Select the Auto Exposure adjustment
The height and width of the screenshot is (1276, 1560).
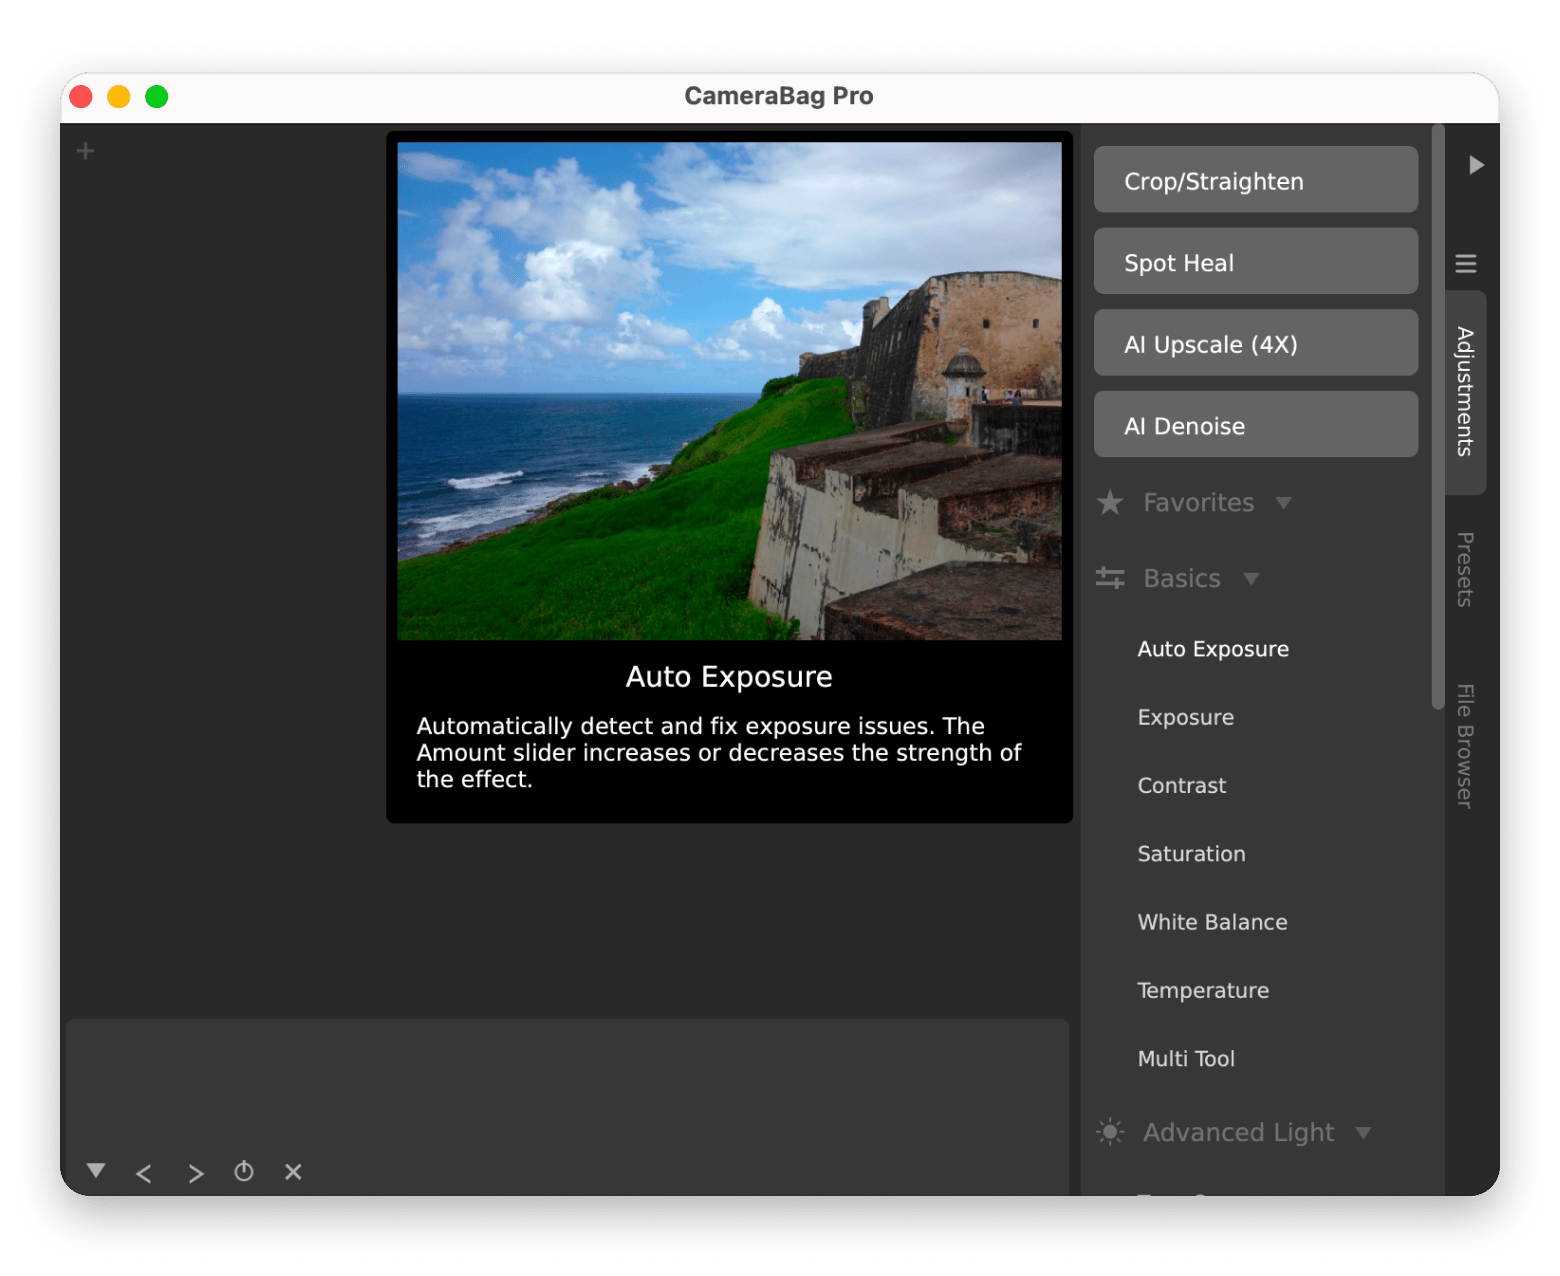1212,648
